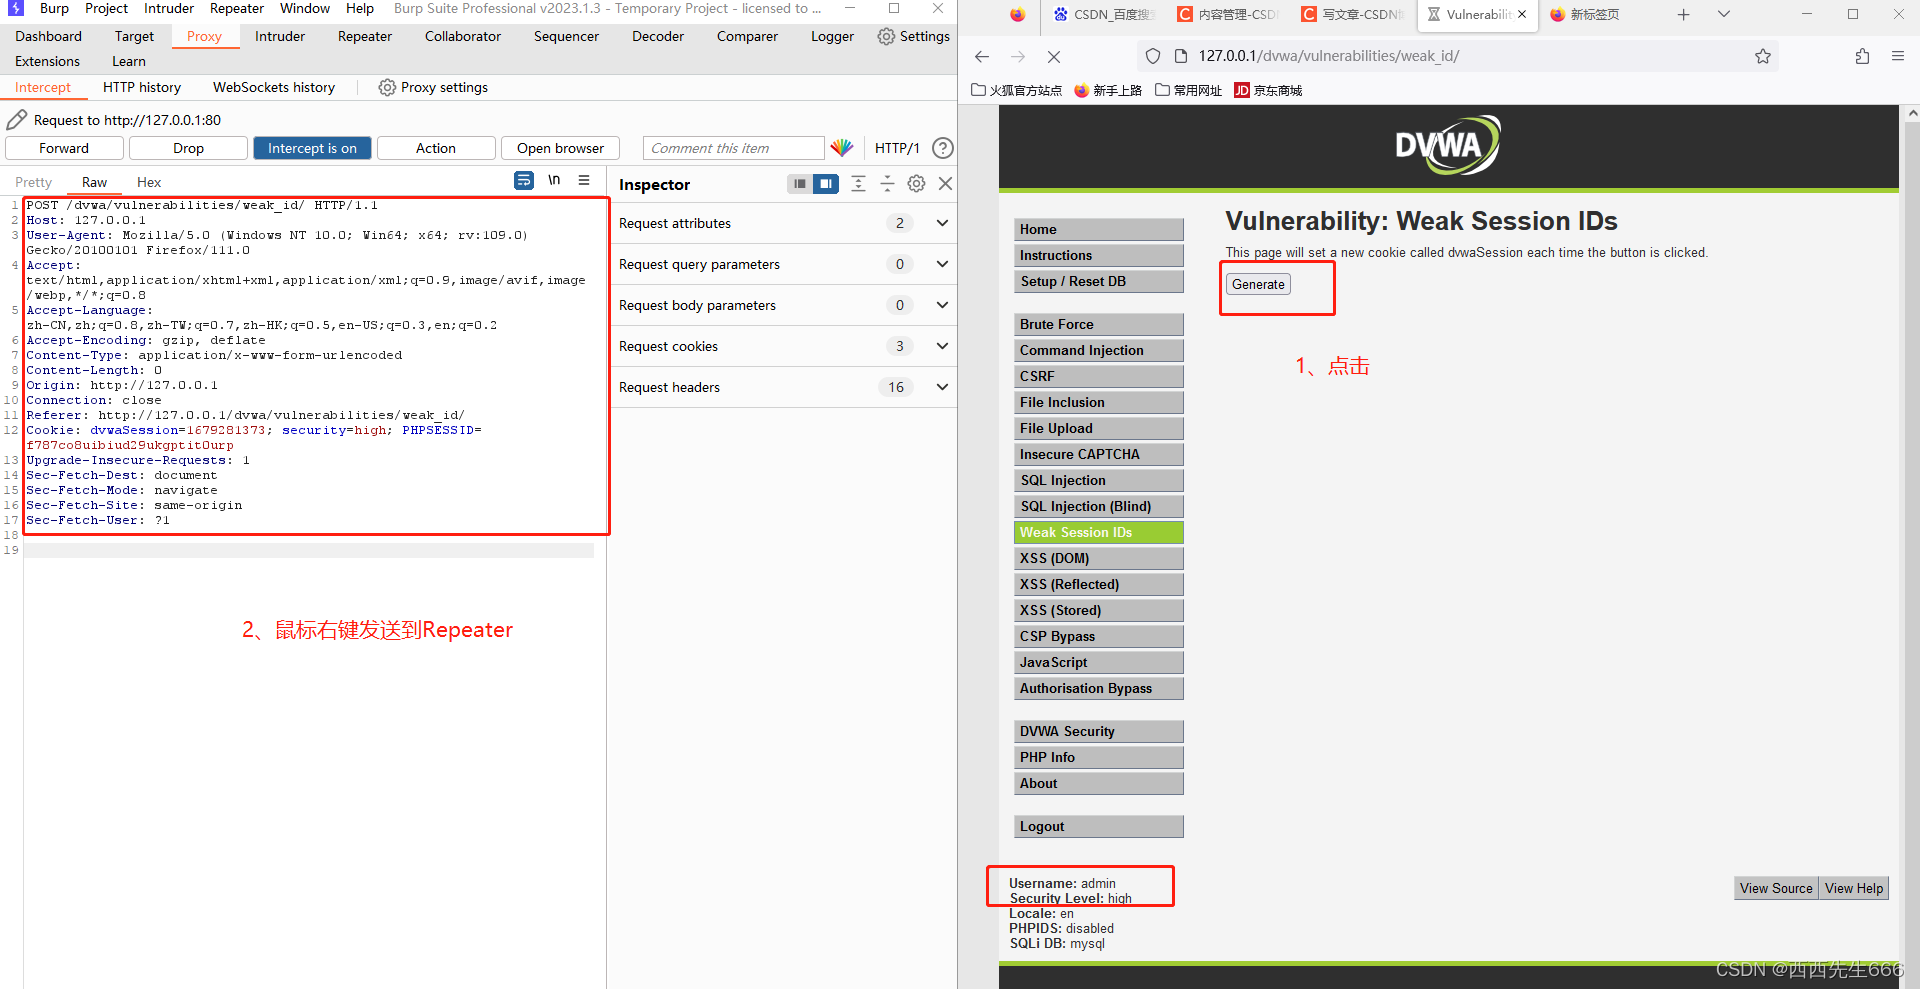
Task: Open 新手上路 bookmark
Action: 1108,91
